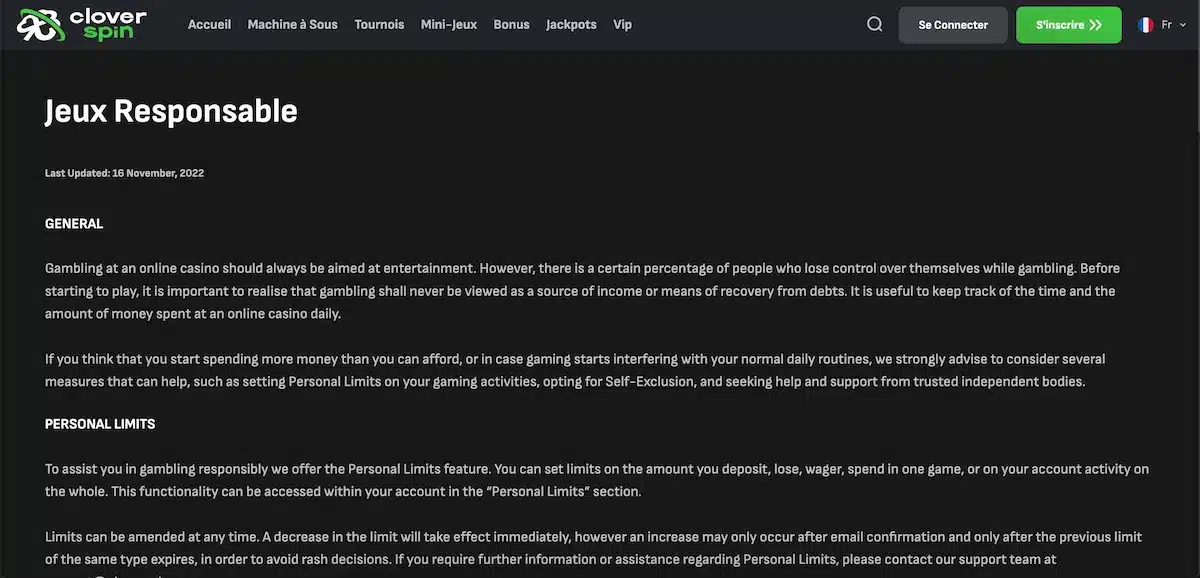This screenshot has width=1200, height=578.
Task: Open the Machine à Sous menu
Action: pyautogui.click(x=292, y=25)
